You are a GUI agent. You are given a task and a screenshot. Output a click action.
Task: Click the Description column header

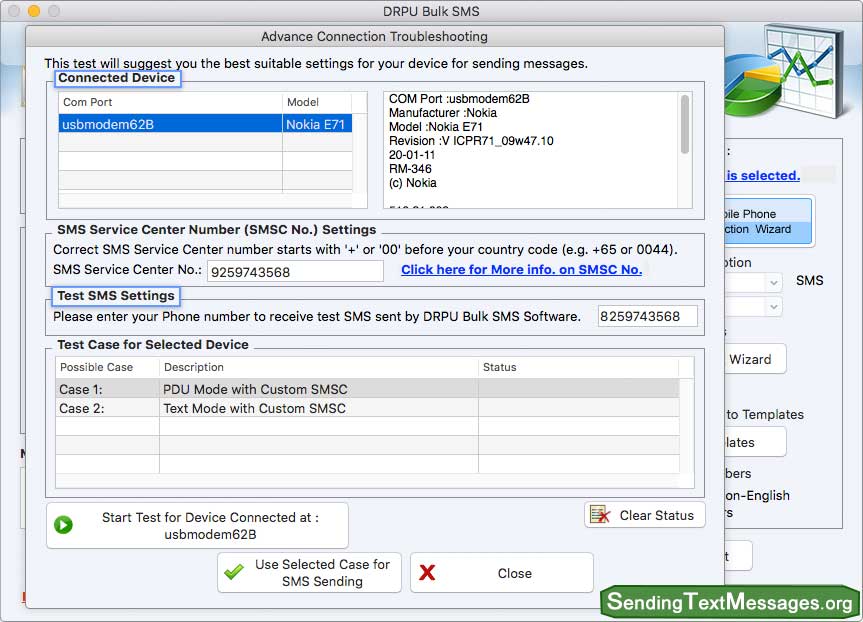click(319, 367)
